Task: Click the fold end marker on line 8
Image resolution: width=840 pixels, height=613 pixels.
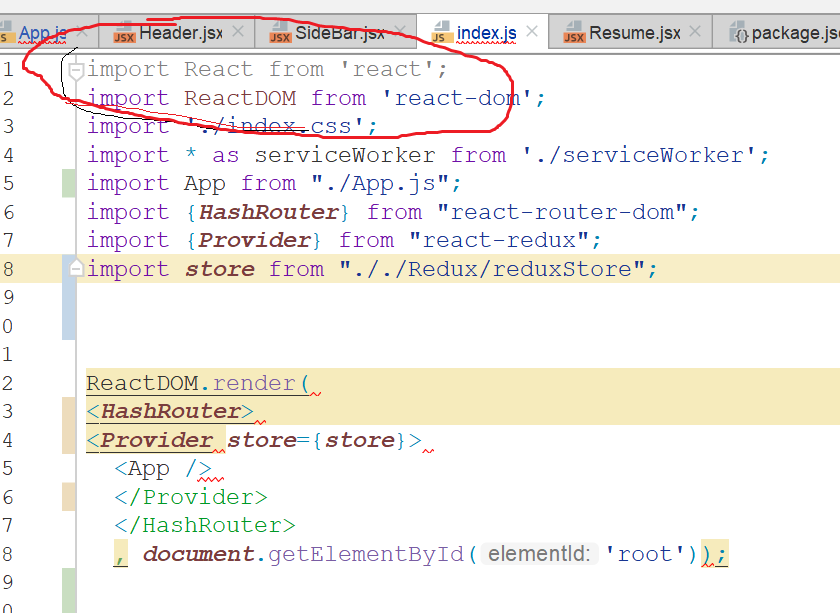Action: tap(77, 268)
